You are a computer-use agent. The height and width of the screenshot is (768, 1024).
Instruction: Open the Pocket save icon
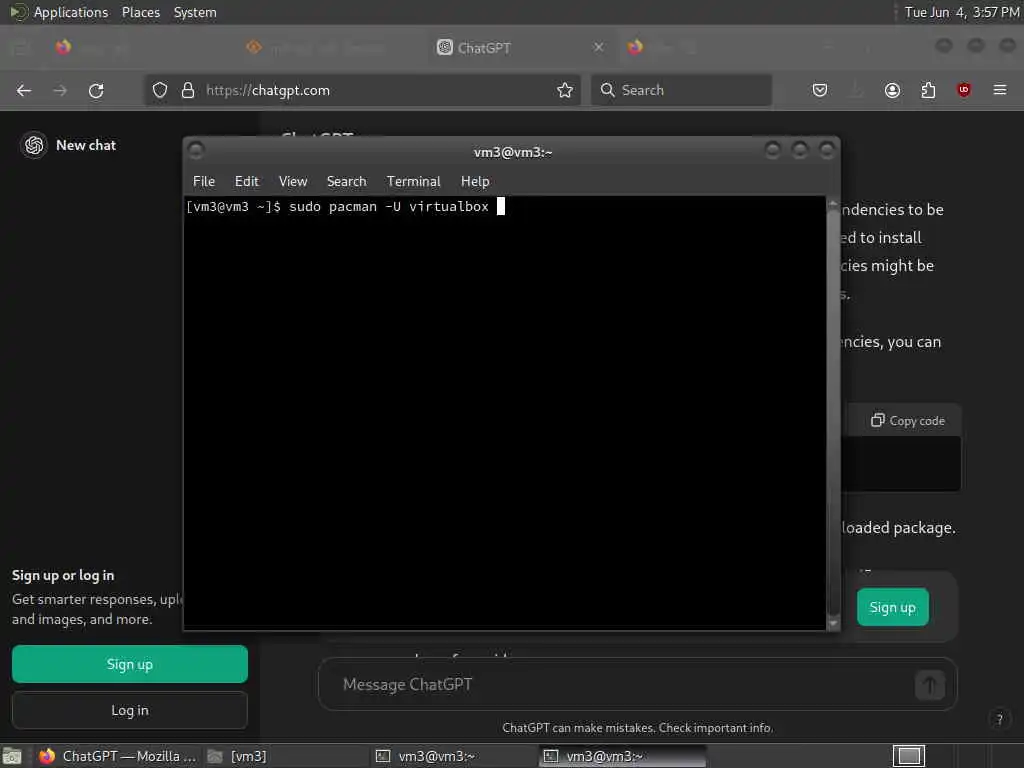point(820,90)
